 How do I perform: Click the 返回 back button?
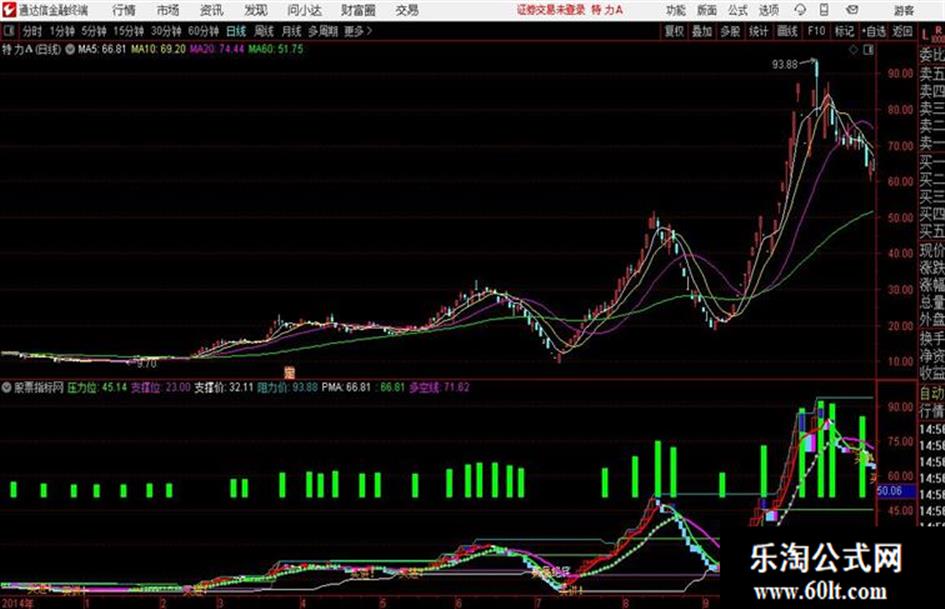coord(902,31)
